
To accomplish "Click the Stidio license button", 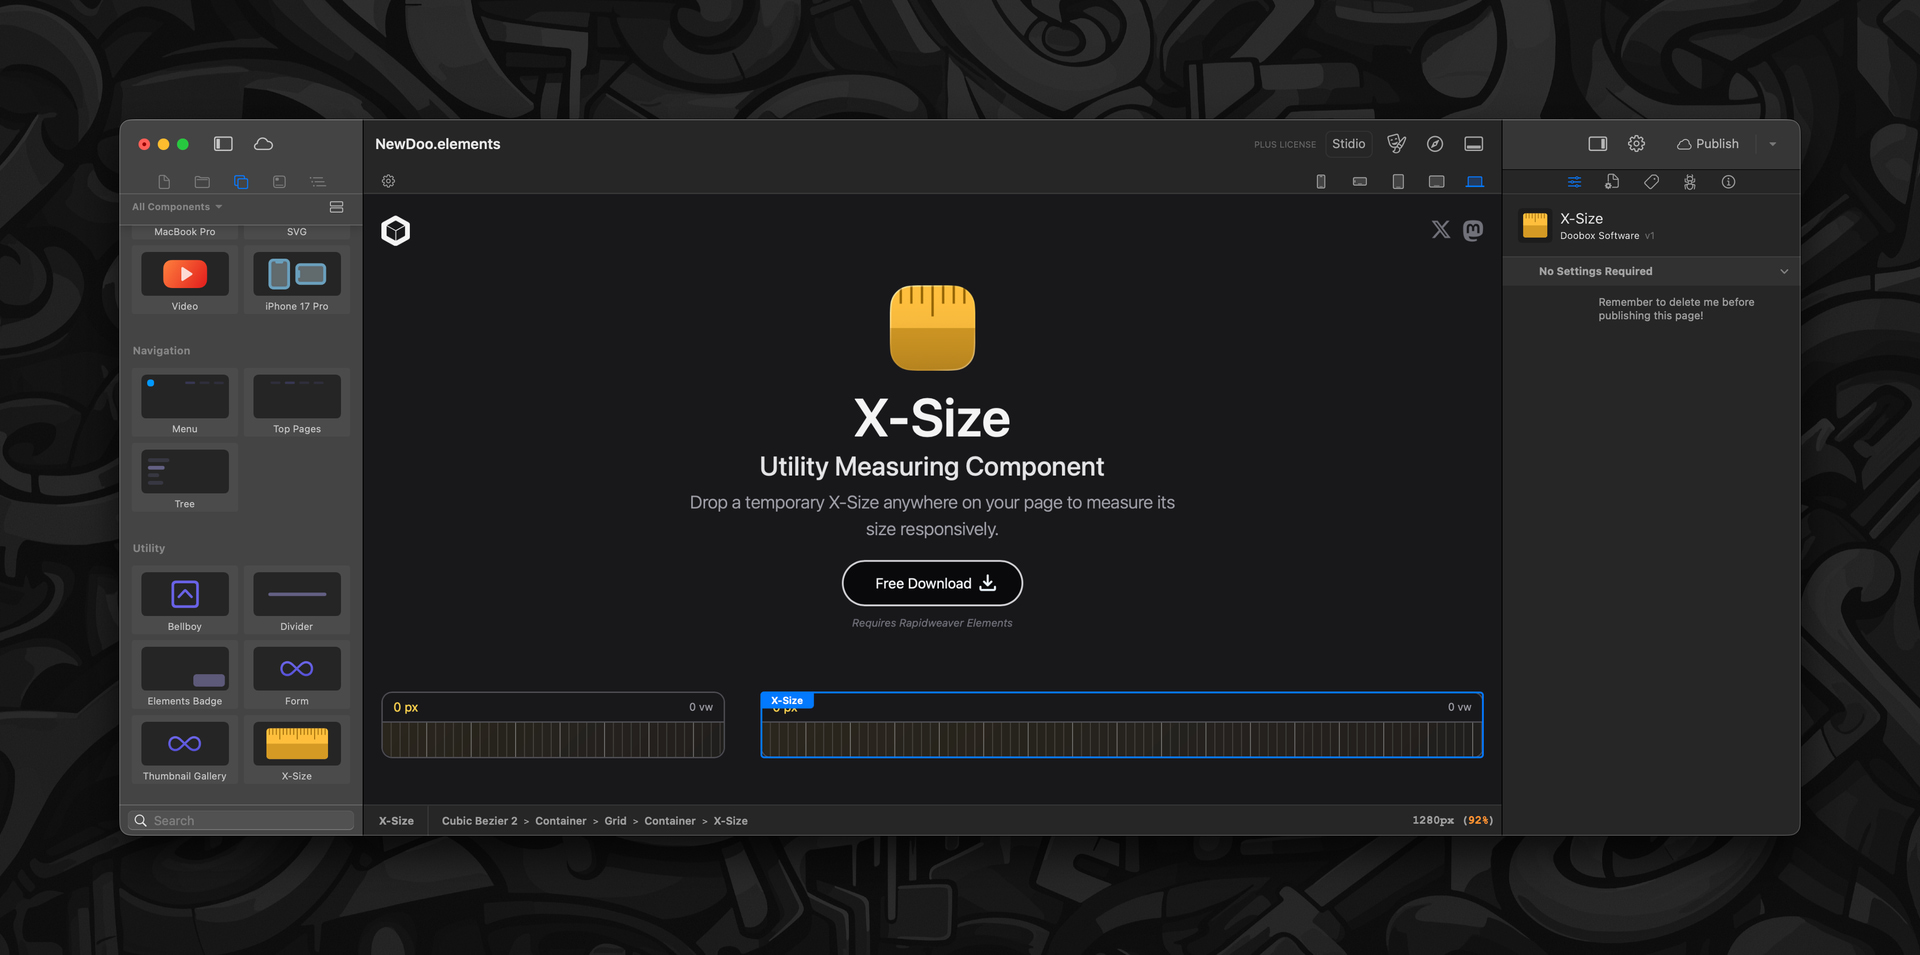I will click(x=1348, y=144).
